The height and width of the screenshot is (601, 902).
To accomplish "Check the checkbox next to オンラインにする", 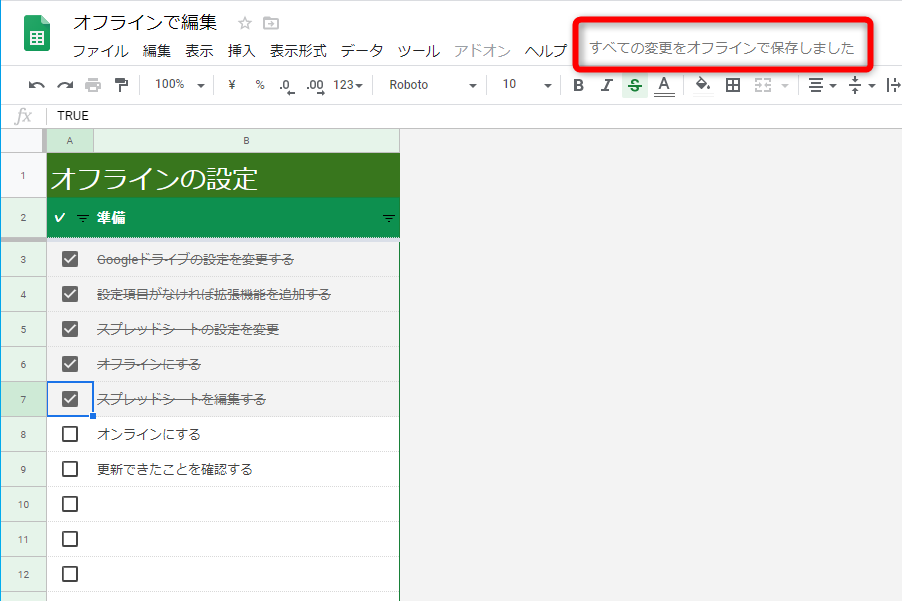I will pyautogui.click(x=69, y=433).
